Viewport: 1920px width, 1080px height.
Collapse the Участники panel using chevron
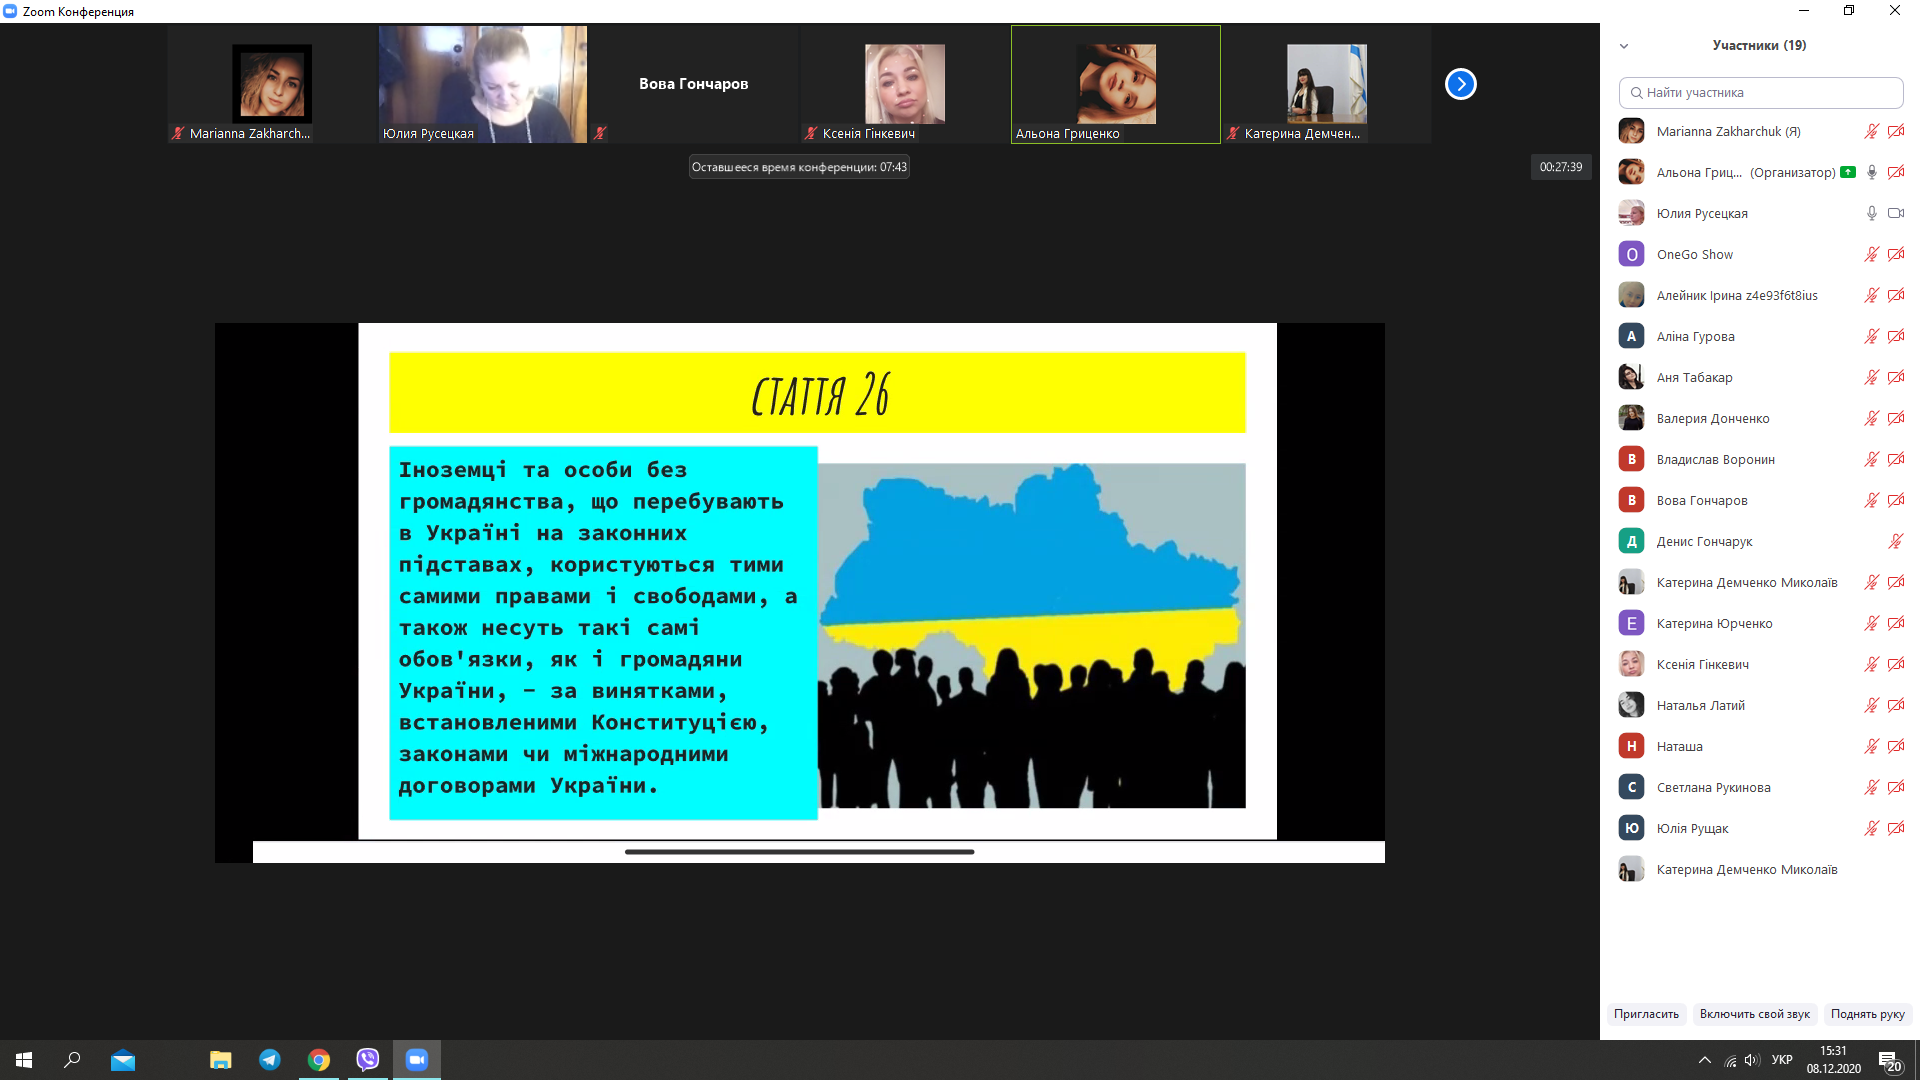point(1624,46)
